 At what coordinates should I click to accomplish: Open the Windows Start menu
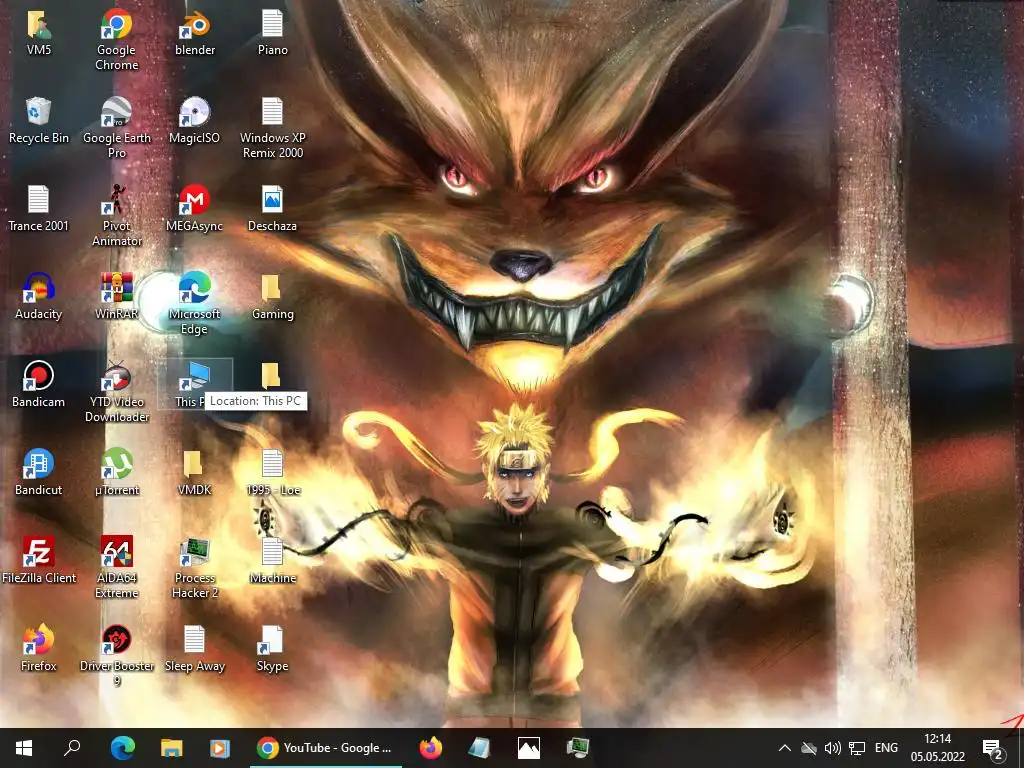pyautogui.click(x=24, y=748)
